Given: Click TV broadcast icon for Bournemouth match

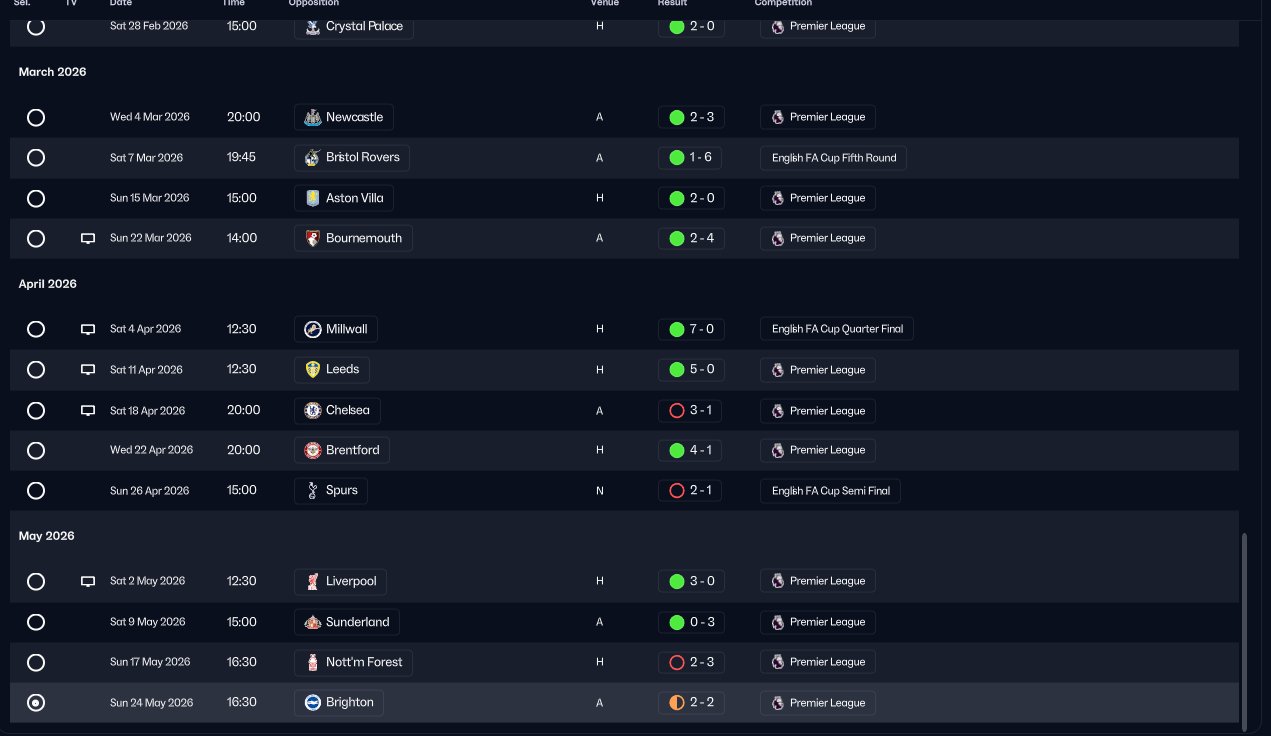Looking at the screenshot, I should (x=88, y=238).
